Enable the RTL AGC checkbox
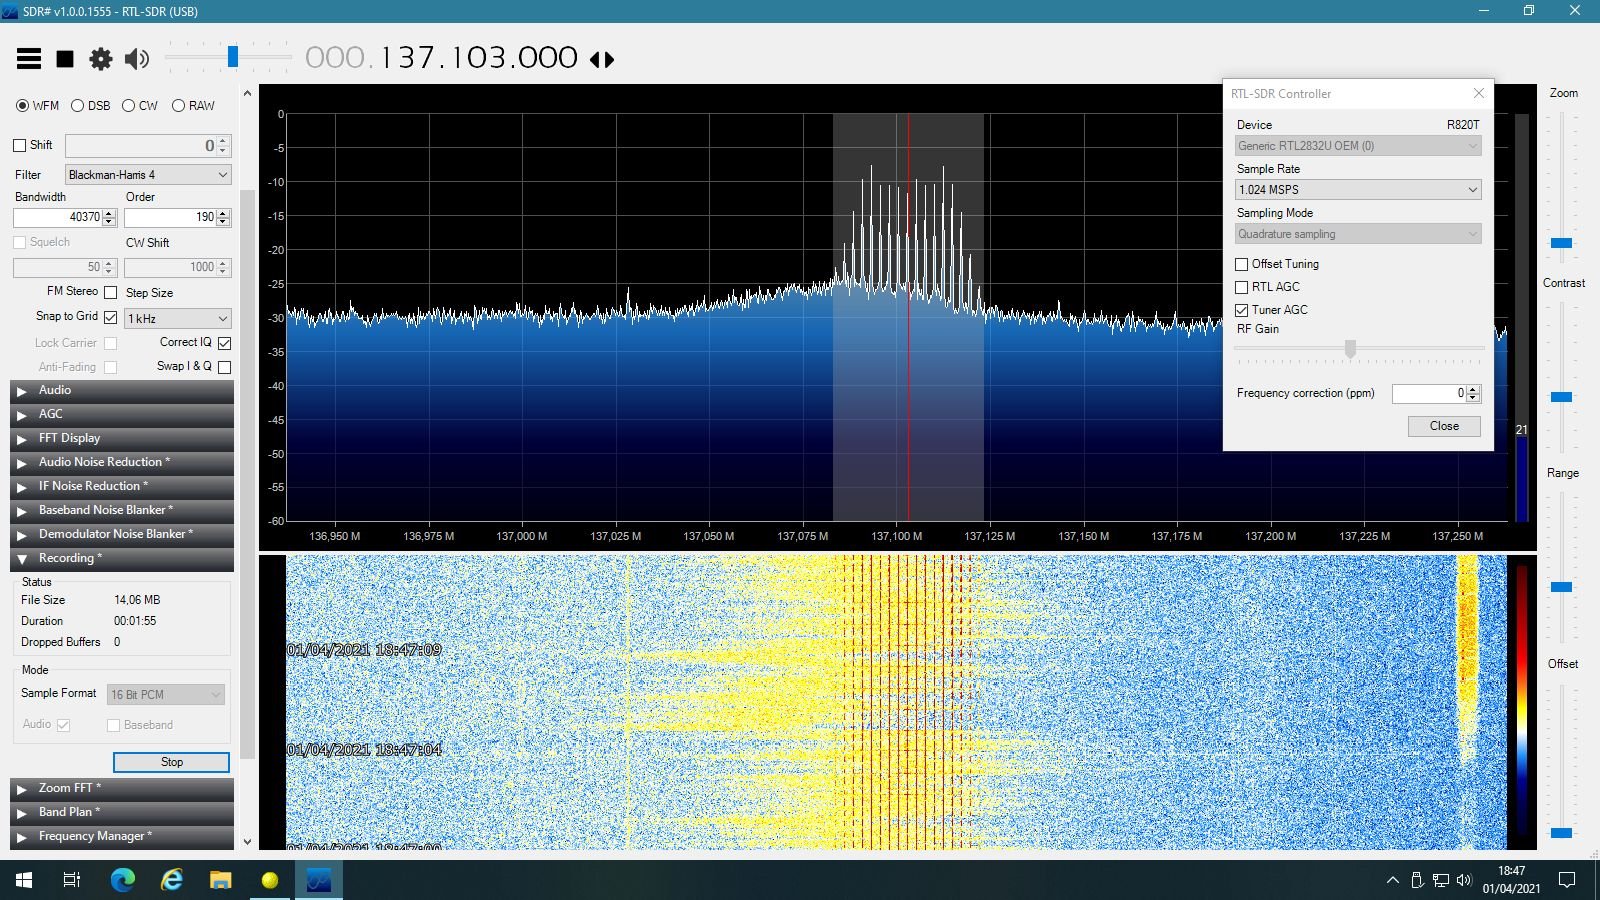 [1242, 287]
